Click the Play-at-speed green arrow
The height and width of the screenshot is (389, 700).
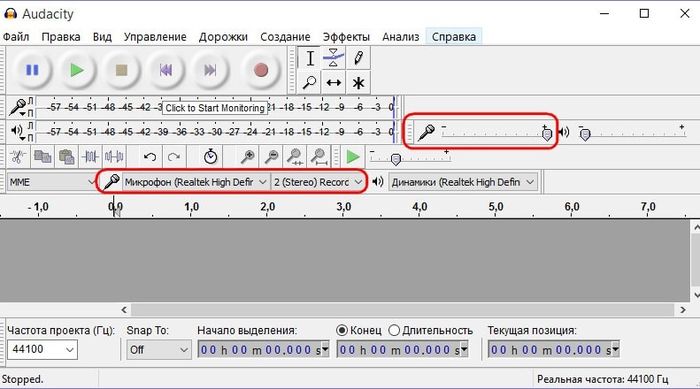click(353, 157)
